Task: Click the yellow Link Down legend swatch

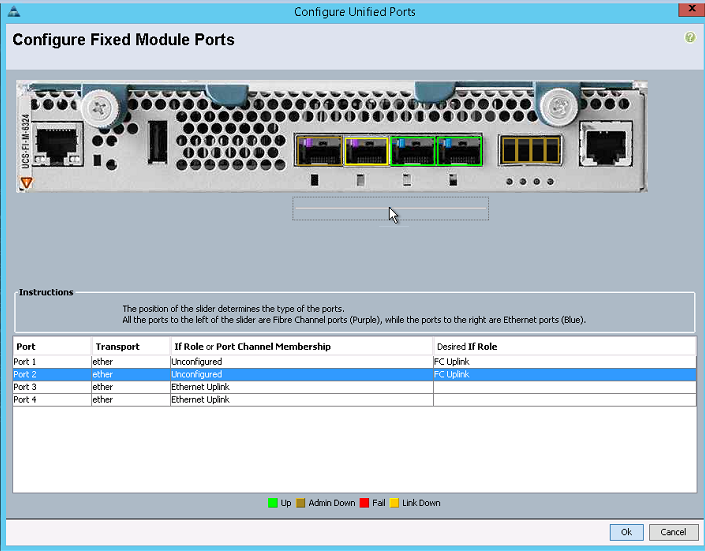Action: pyautogui.click(x=394, y=503)
